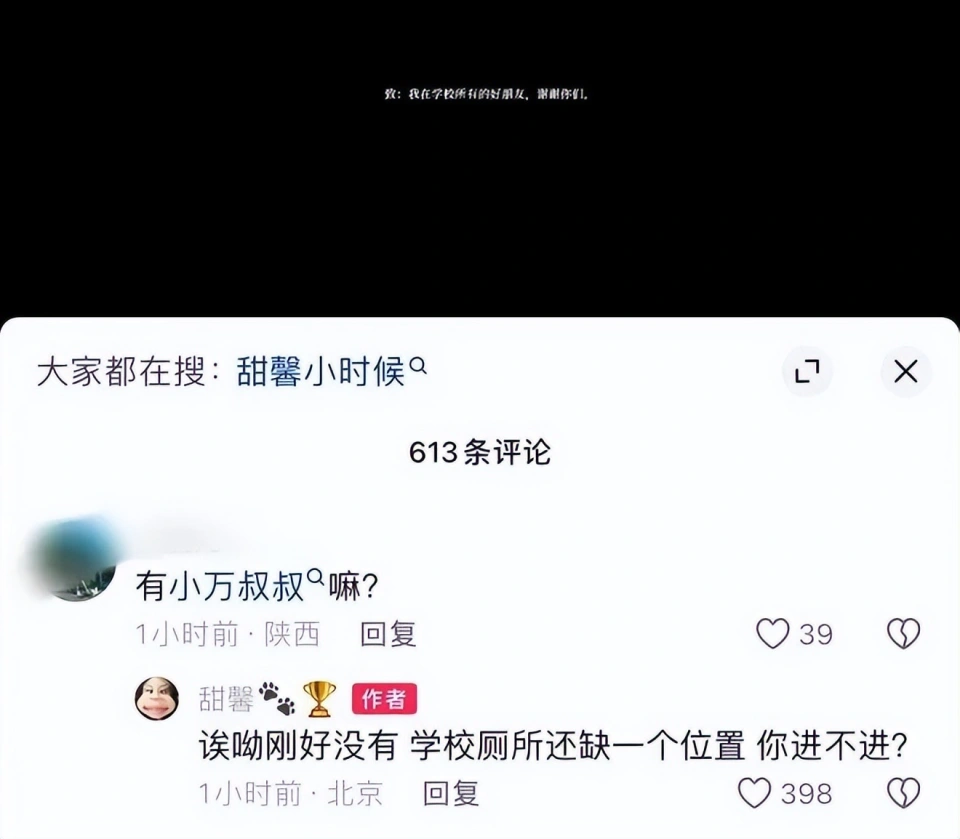Image resolution: width=960 pixels, height=839 pixels.
Task: Open 甜馨's profile from avatar
Action: (x=157, y=698)
